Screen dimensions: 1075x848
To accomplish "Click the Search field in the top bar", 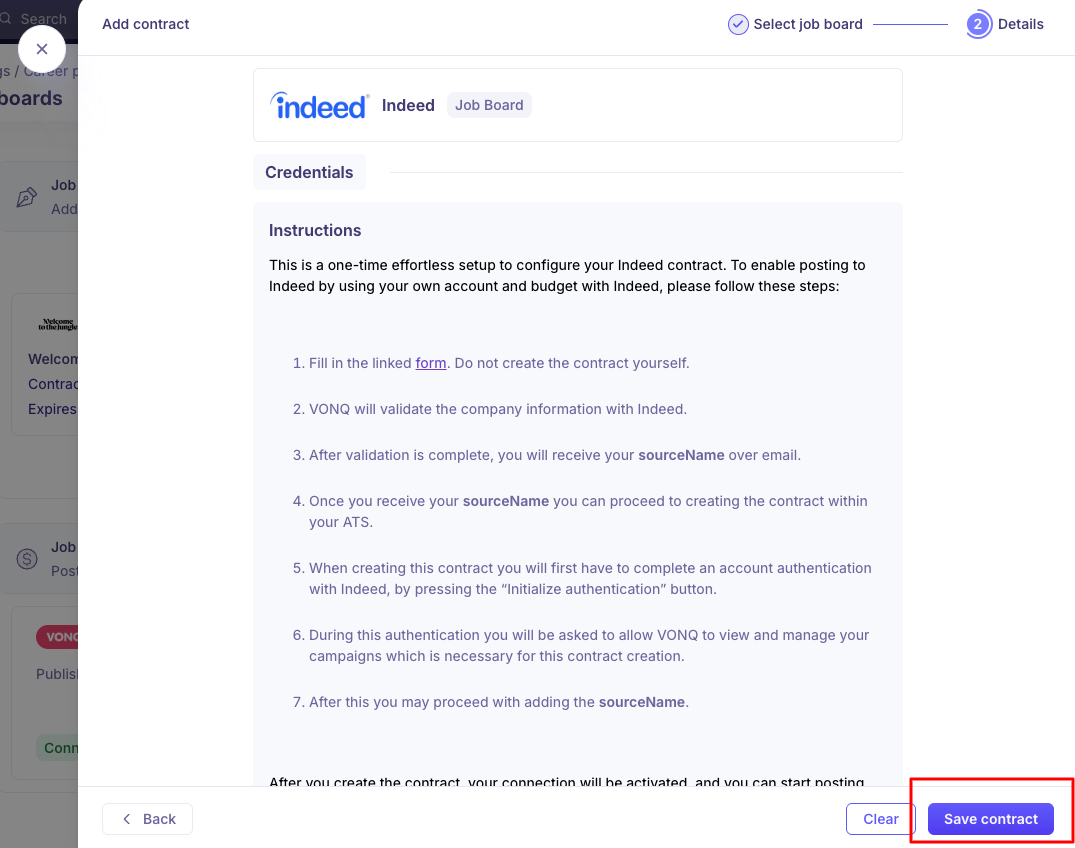I will [44, 18].
